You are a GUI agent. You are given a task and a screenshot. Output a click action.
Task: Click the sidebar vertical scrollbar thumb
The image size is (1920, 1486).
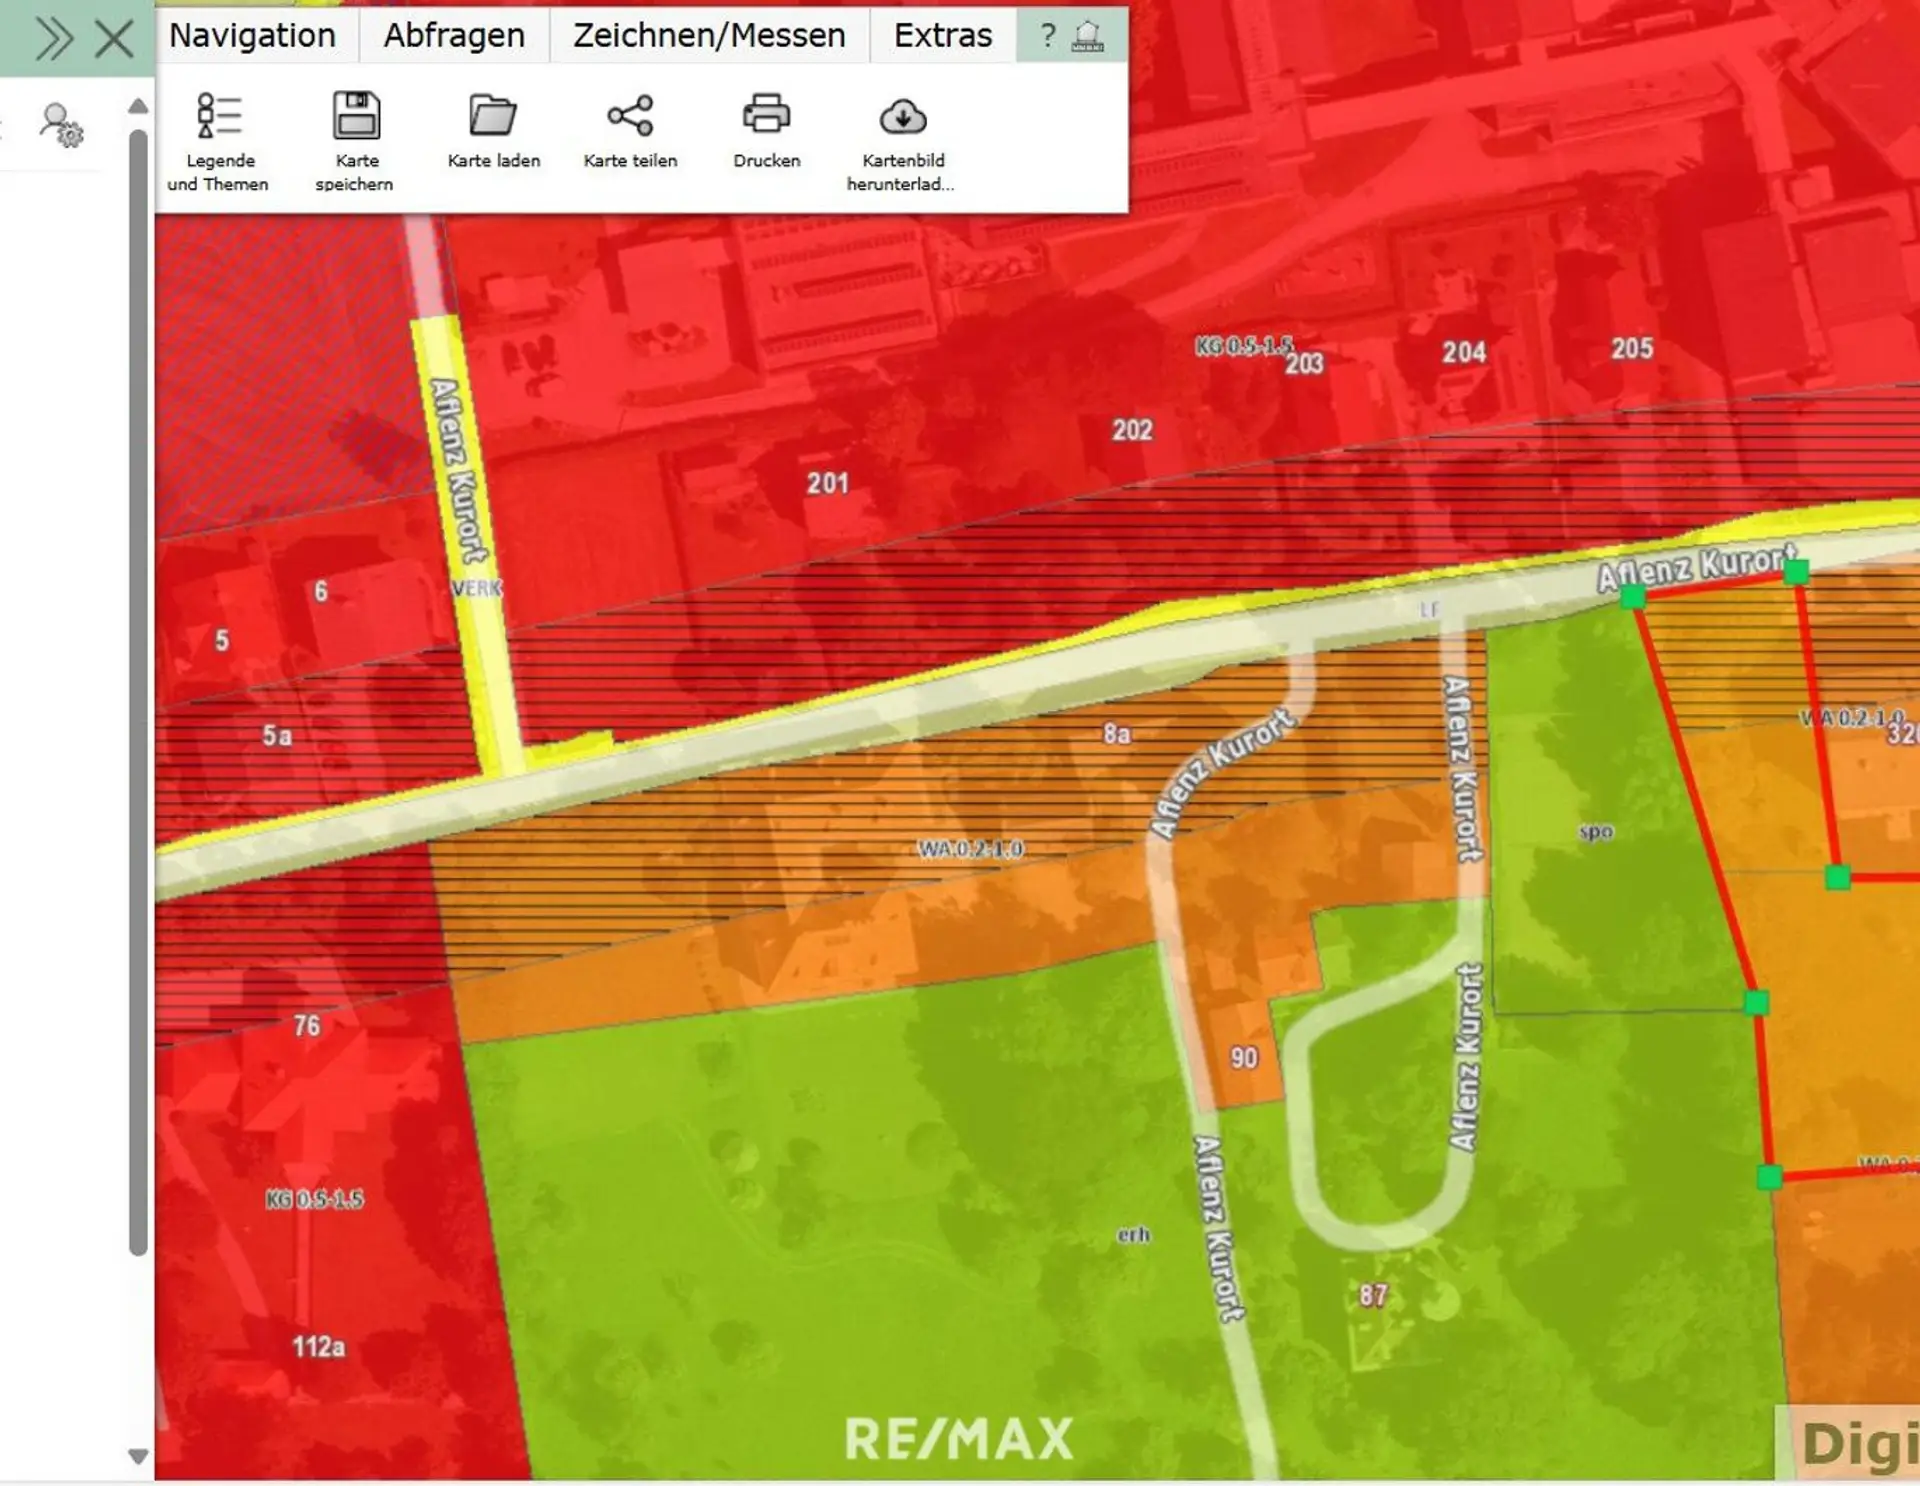(139, 690)
